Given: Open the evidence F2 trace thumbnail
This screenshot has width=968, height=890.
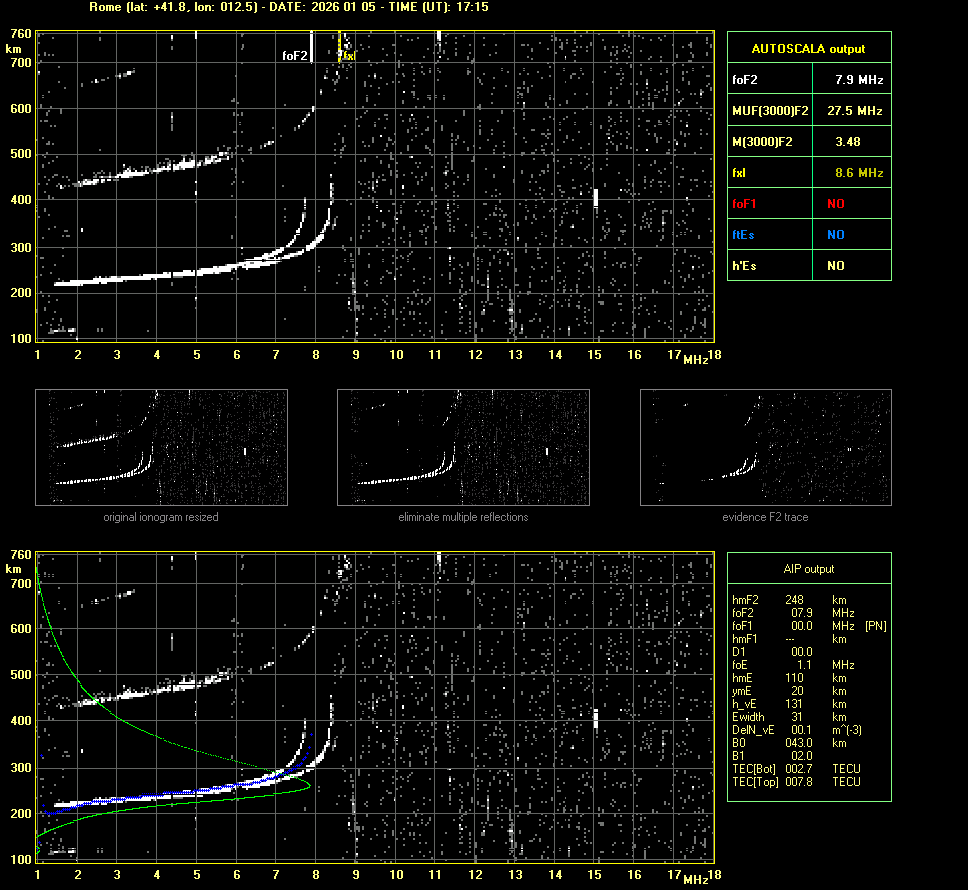Looking at the screenshot, I should [x=765, y=447].
